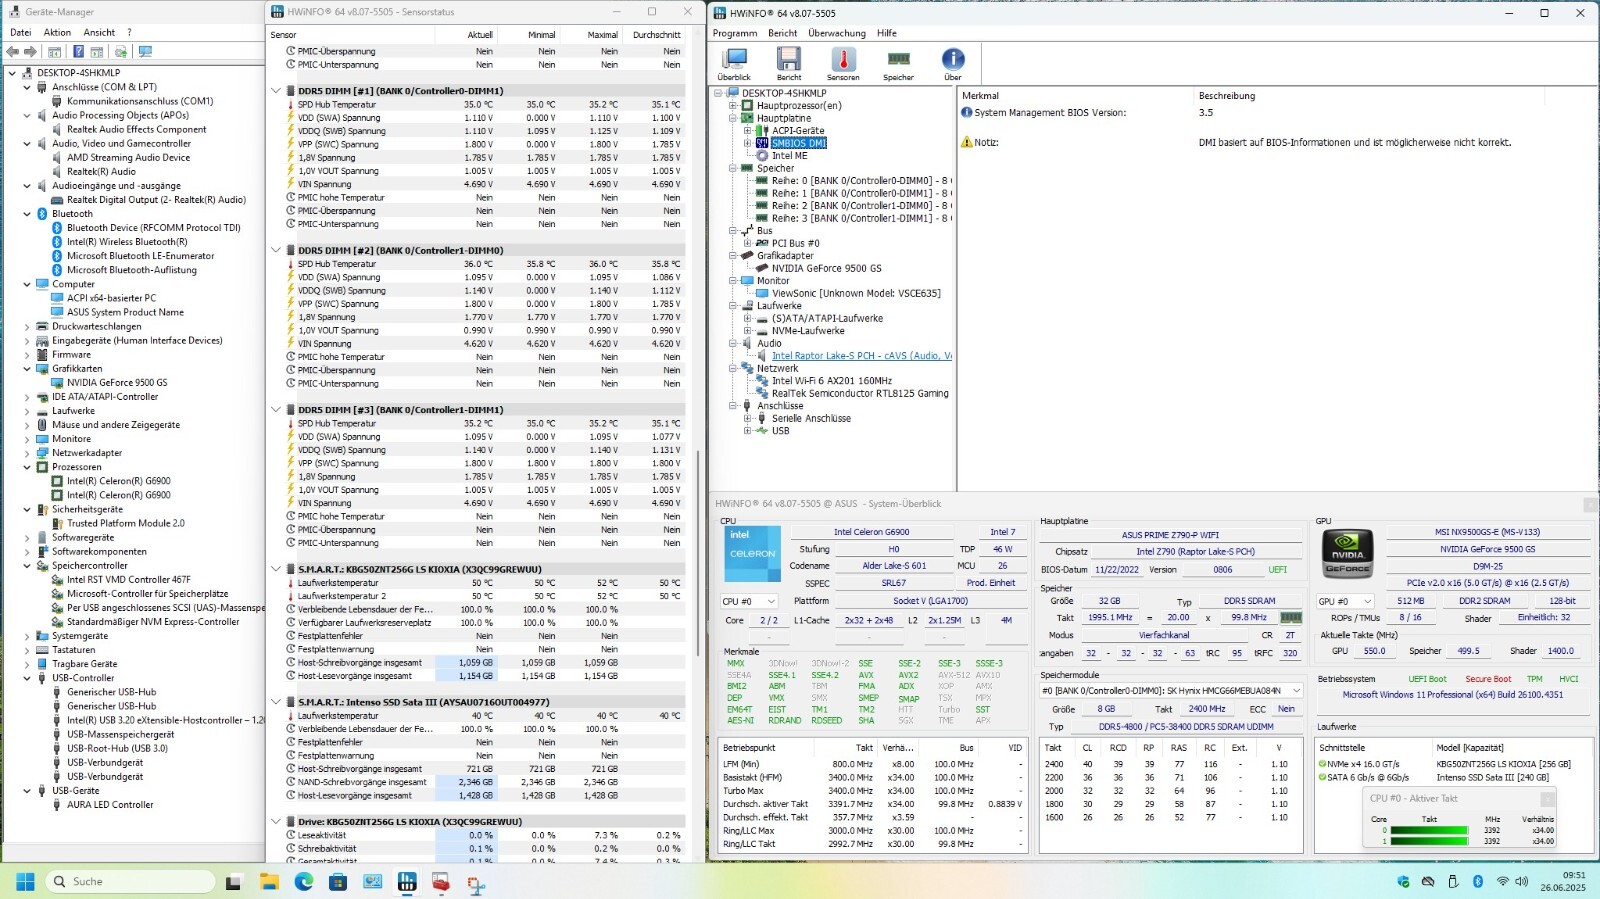This screenshot has height=899, width=1600.
Task: Click the sensor window vertical scrollbar
Action: click(x=697, y=552)
